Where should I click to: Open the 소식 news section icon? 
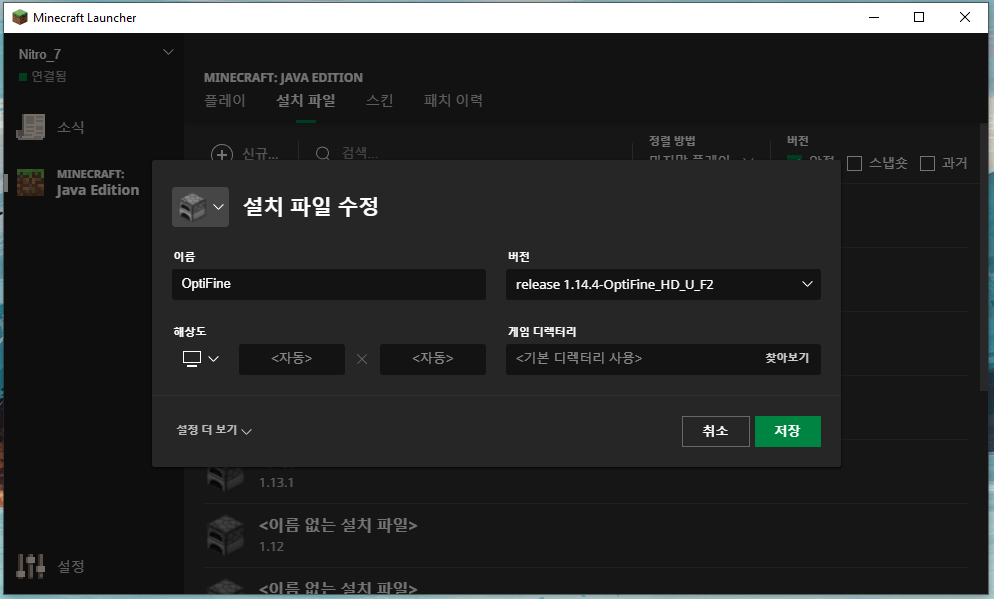[x=30, y=127]
